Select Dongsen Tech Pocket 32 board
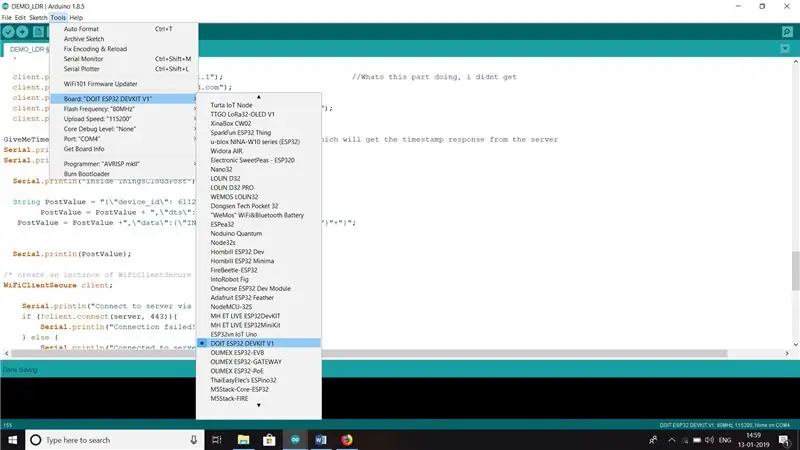The height and width of the screenshot is (450, 800). [x=259, y=206]
